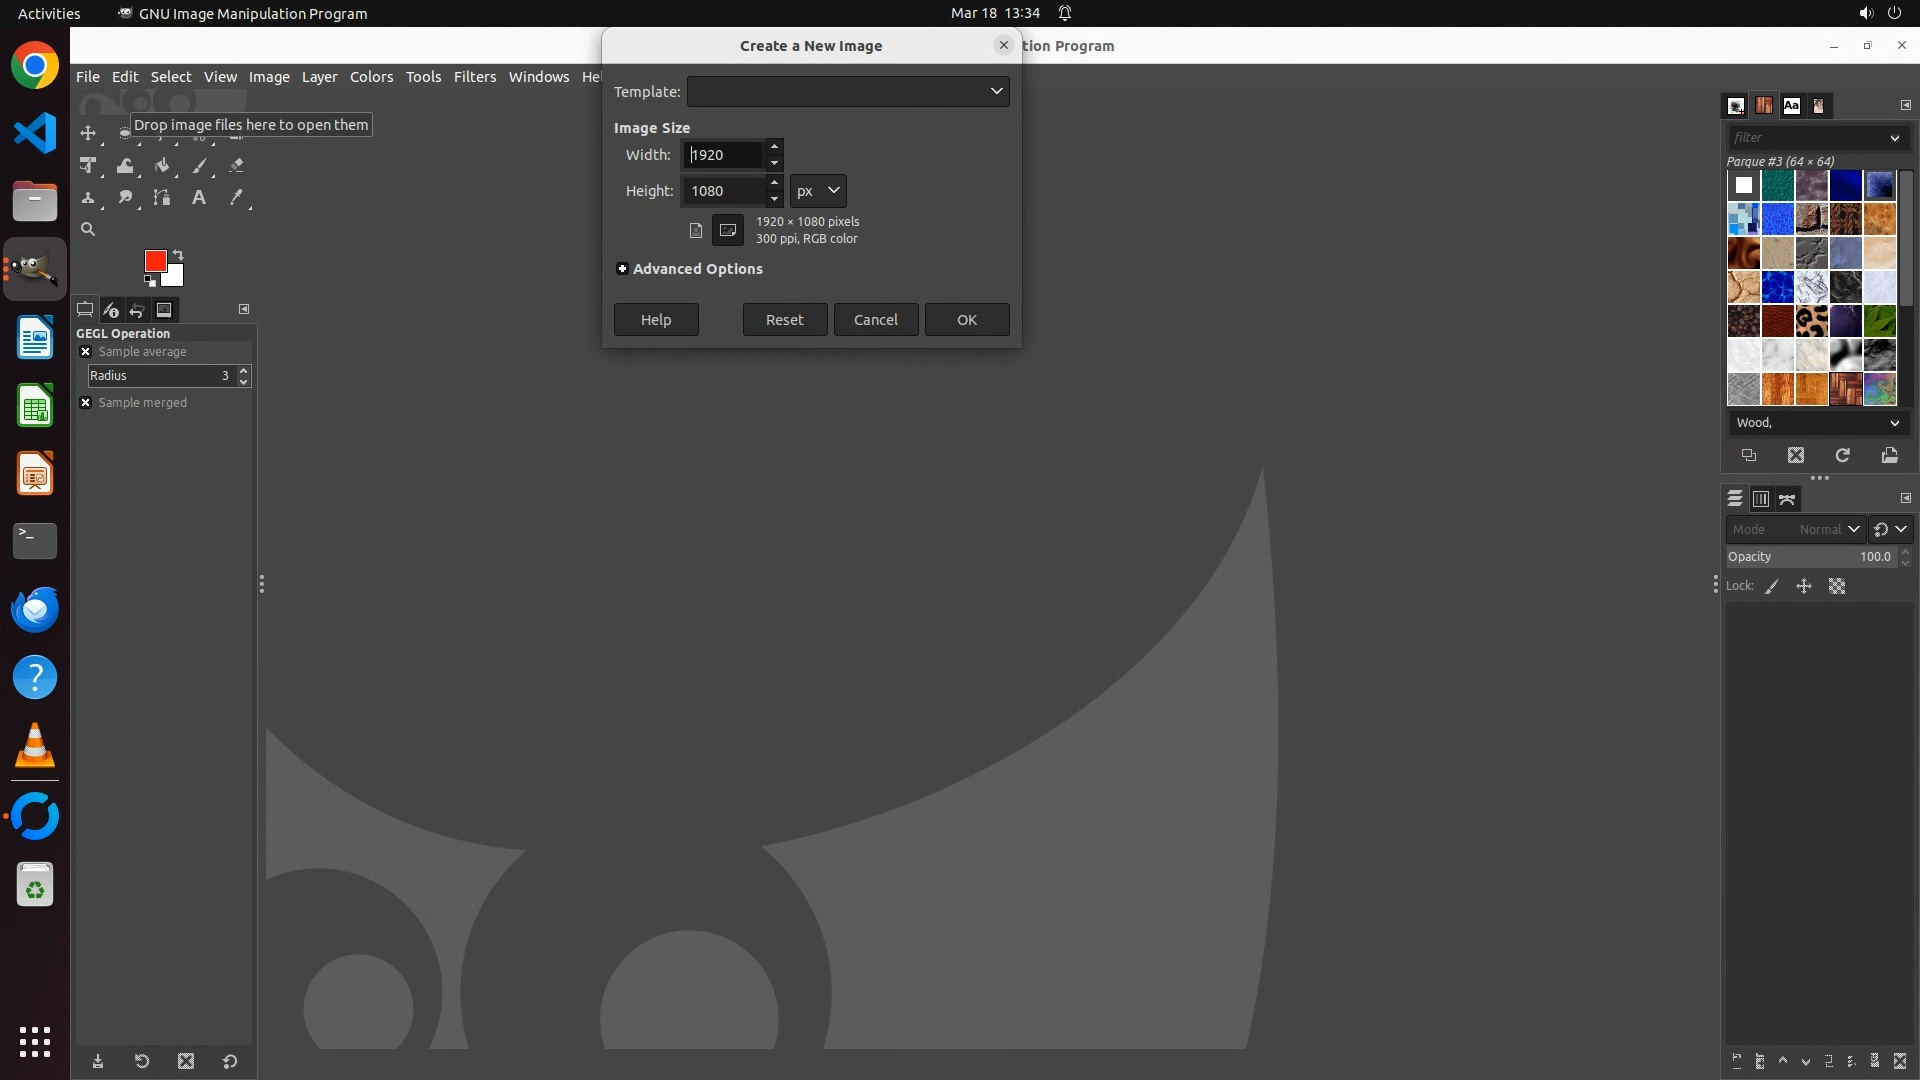Select the leopard pattern thumbnail

(1811, 321)
